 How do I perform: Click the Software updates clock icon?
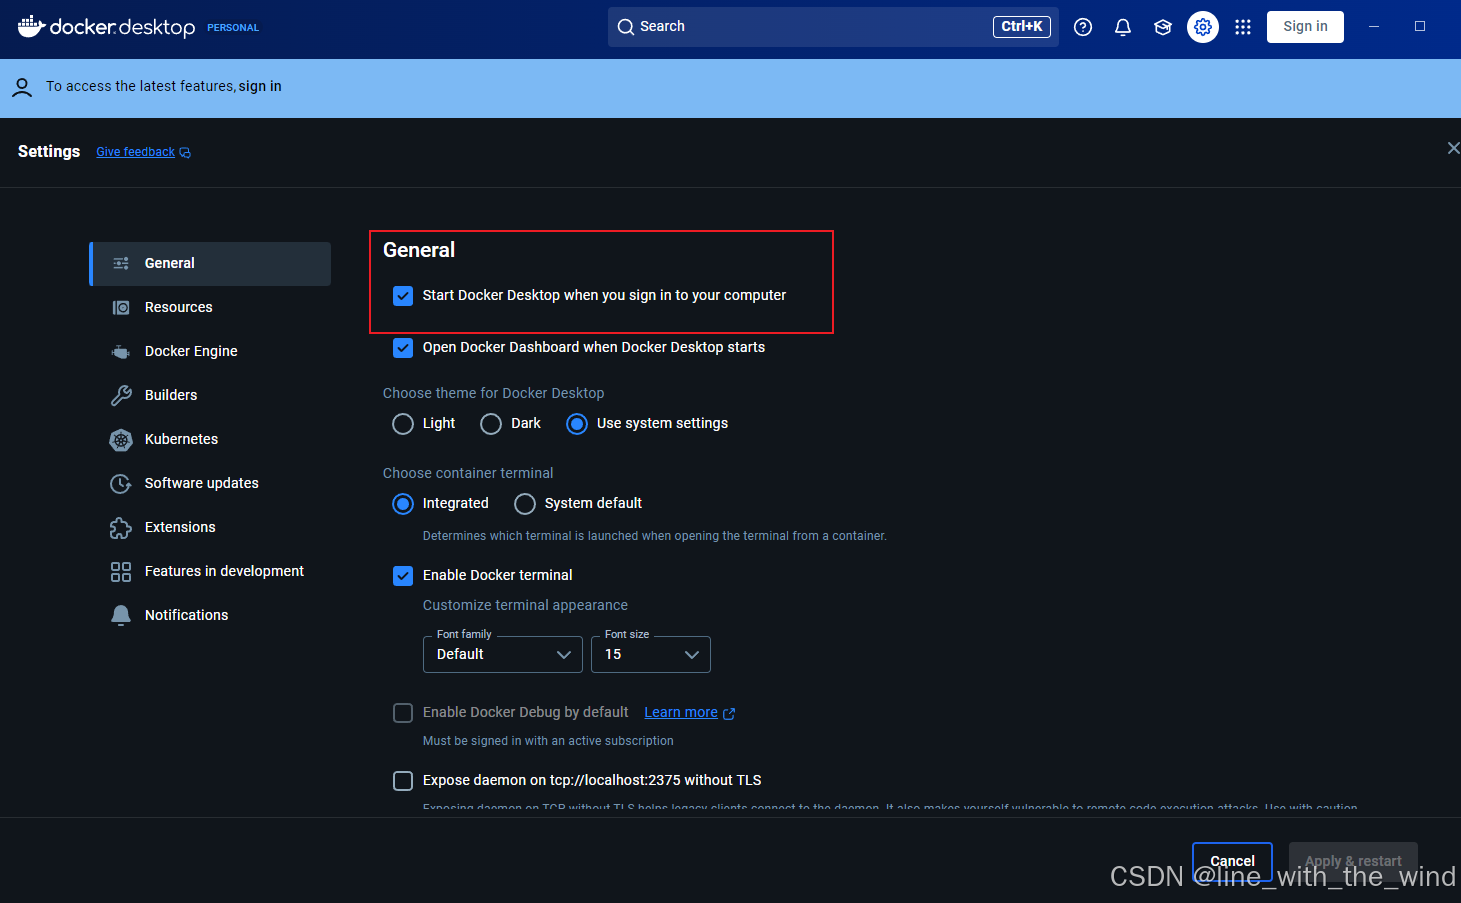[121, 483]
